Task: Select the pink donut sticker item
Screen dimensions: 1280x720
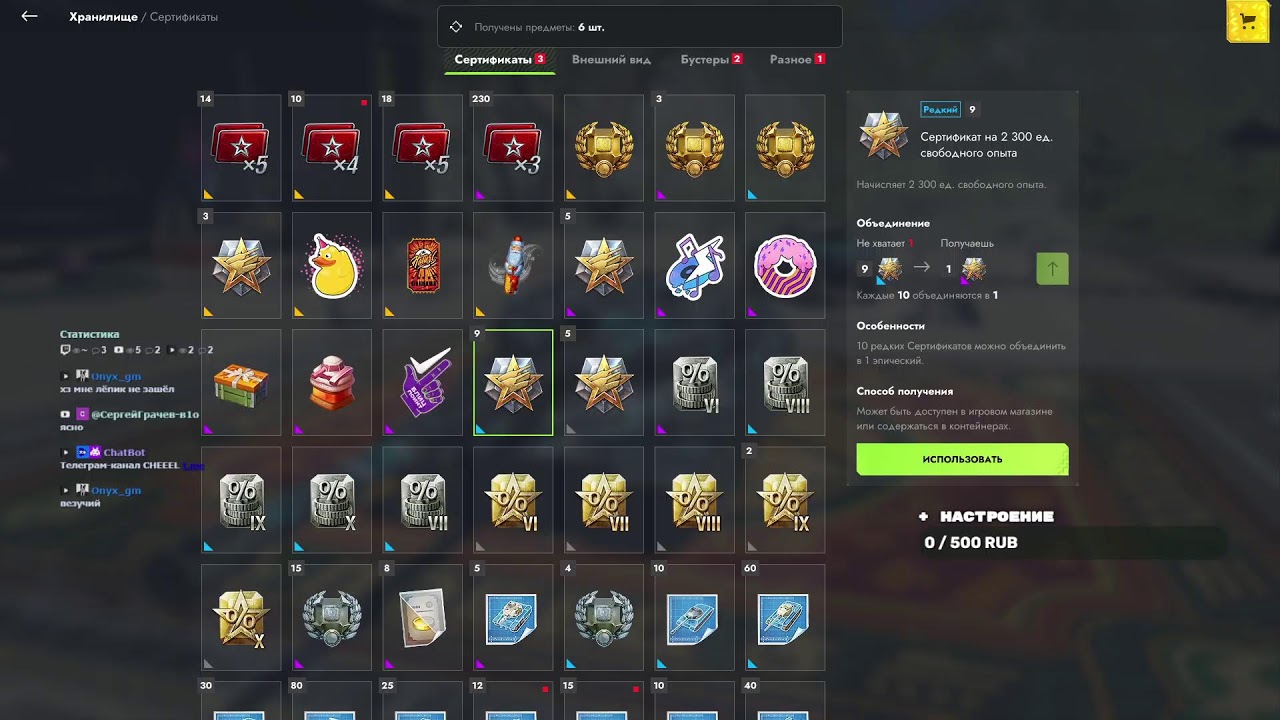Action: point(785,266)
